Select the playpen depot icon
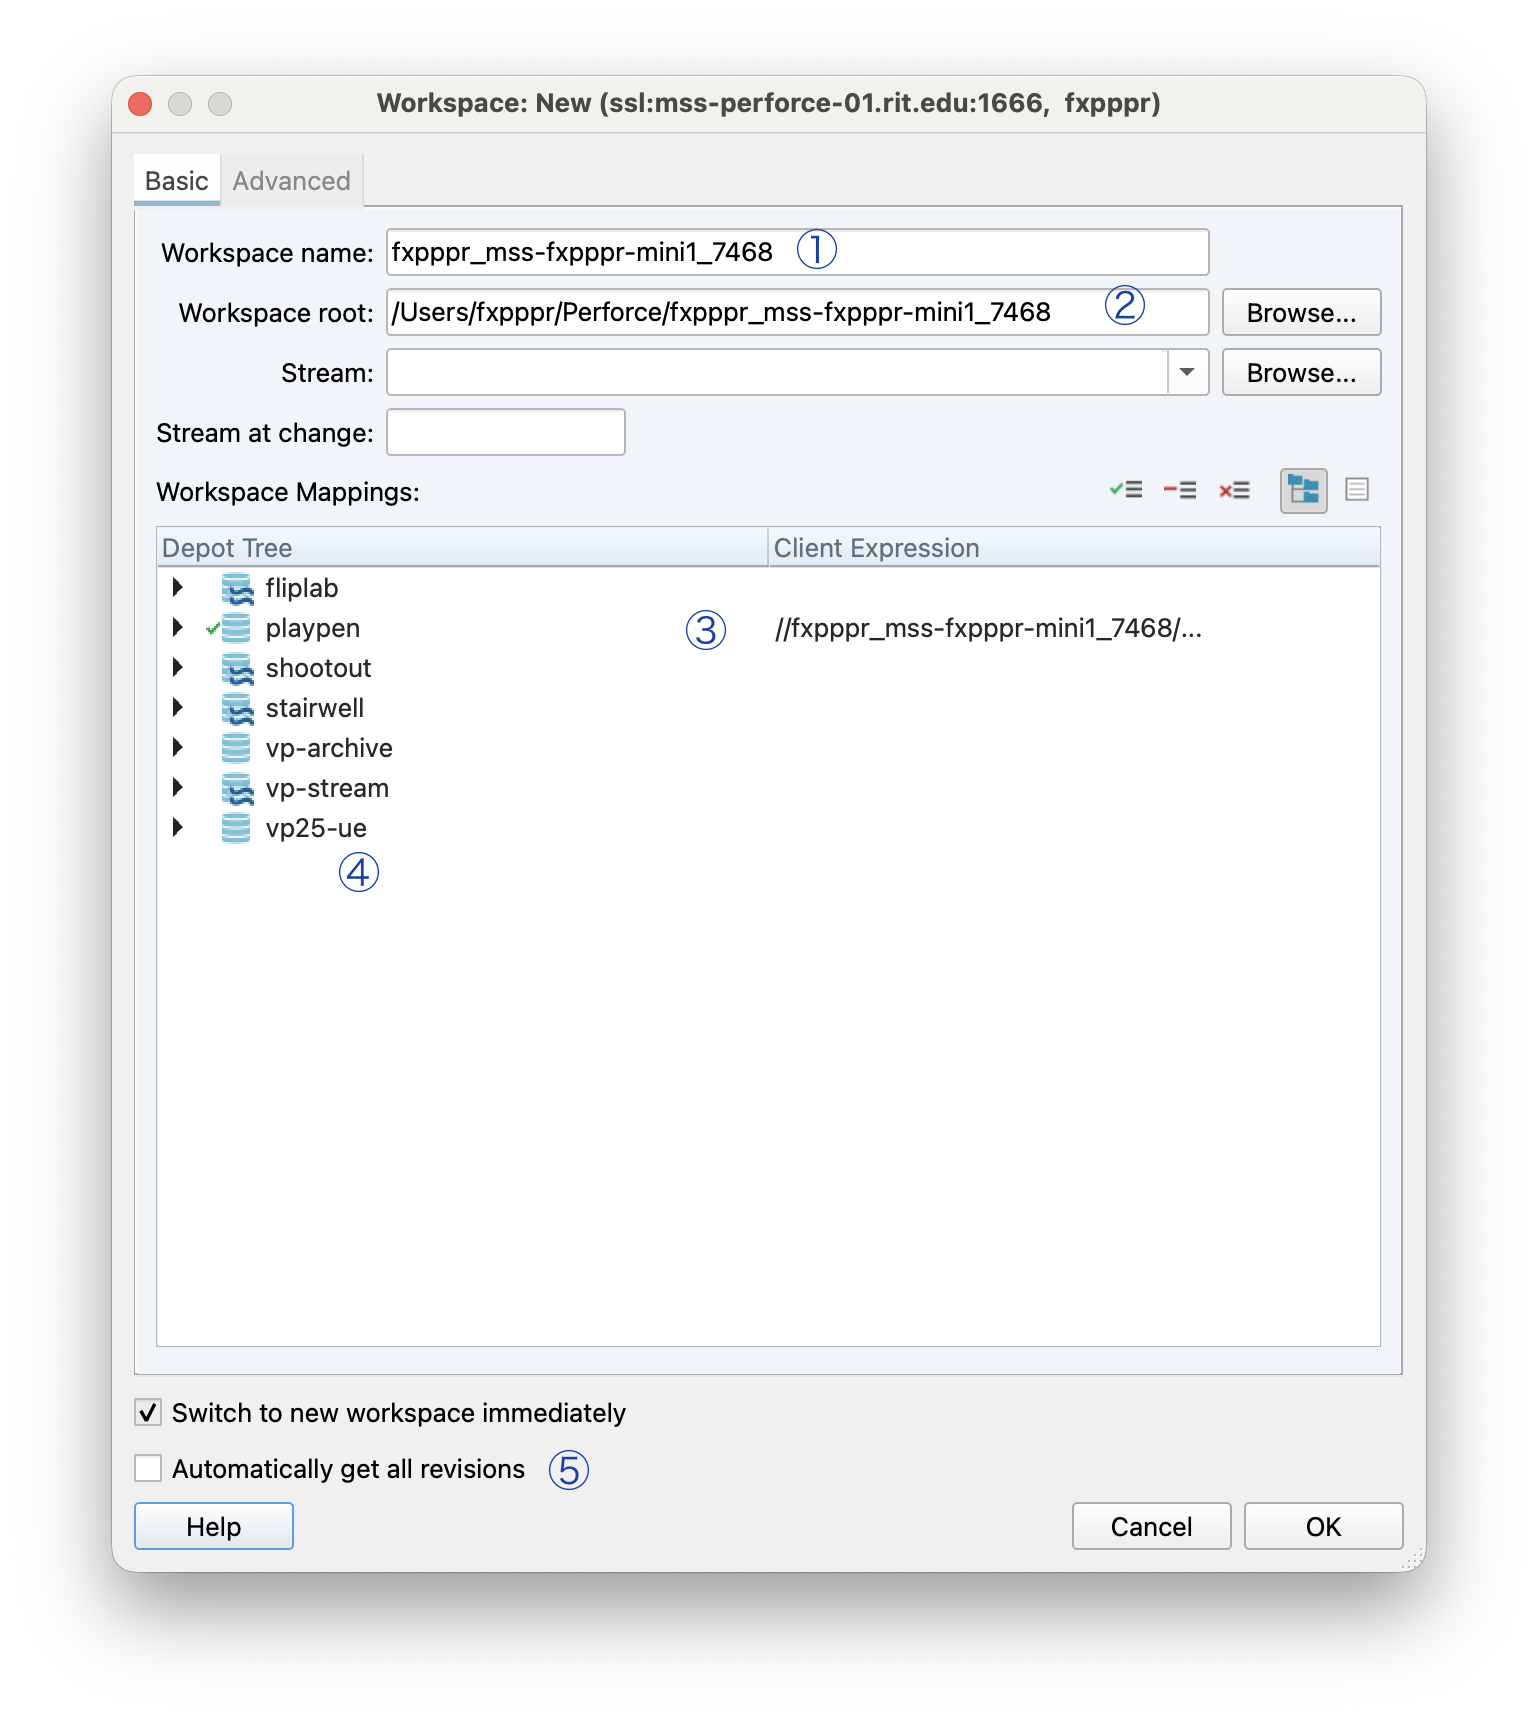 (236, 628)
